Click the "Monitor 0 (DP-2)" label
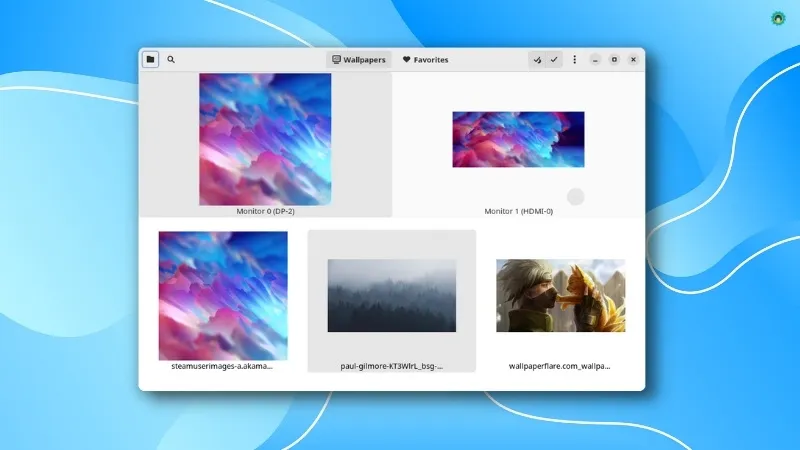The image size is (800, 450). 265,212
